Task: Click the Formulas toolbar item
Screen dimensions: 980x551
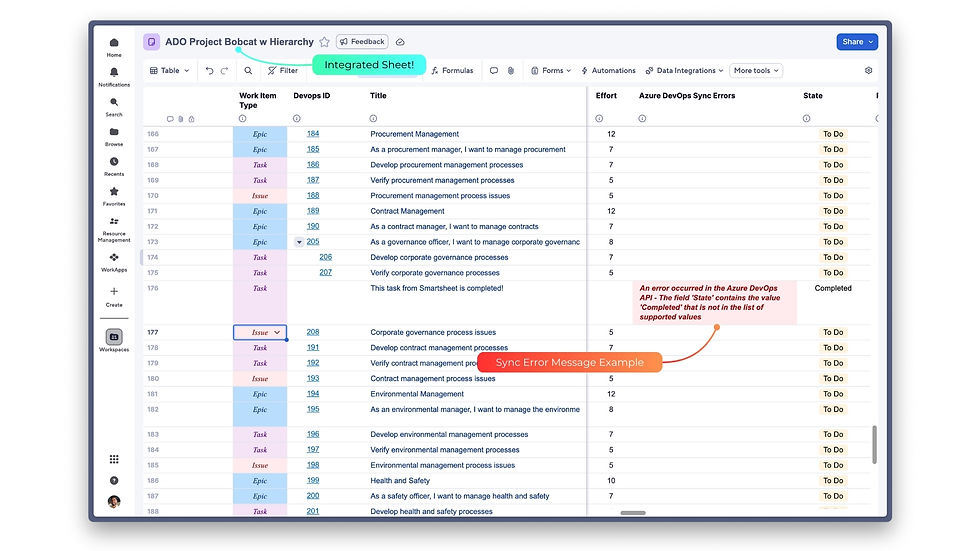Action: [x=452, y=71]
